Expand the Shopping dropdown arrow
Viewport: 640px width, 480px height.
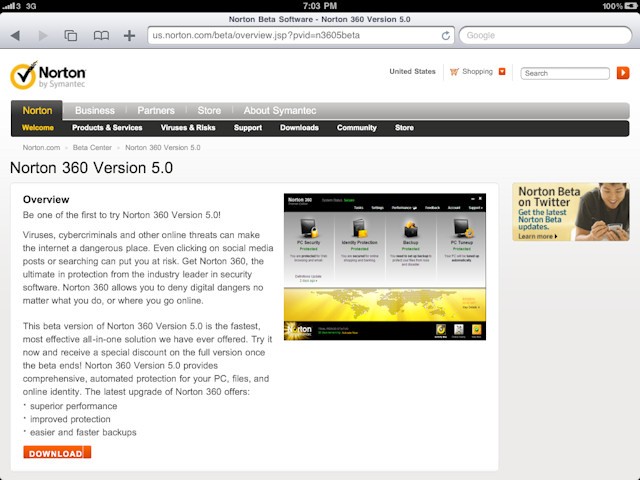[502, 71]
